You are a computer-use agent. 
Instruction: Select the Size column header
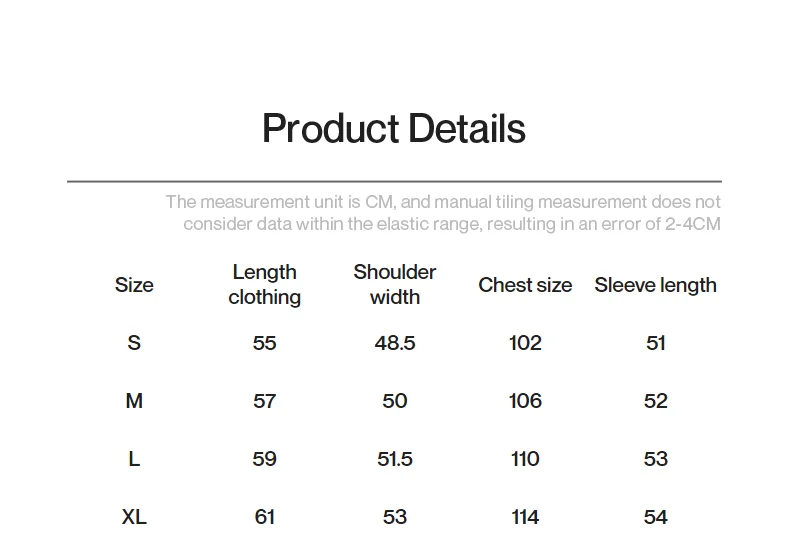(134, 285)
